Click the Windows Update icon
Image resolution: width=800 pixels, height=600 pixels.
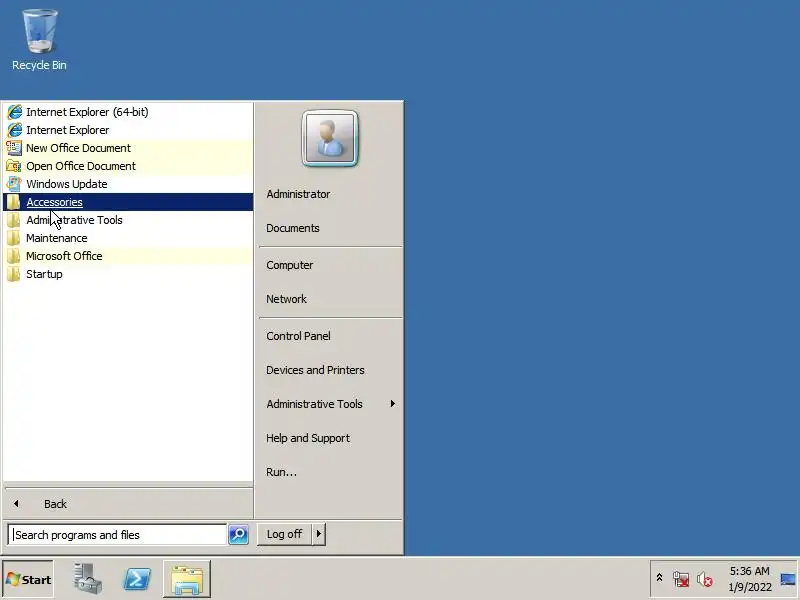click(14, 184)
